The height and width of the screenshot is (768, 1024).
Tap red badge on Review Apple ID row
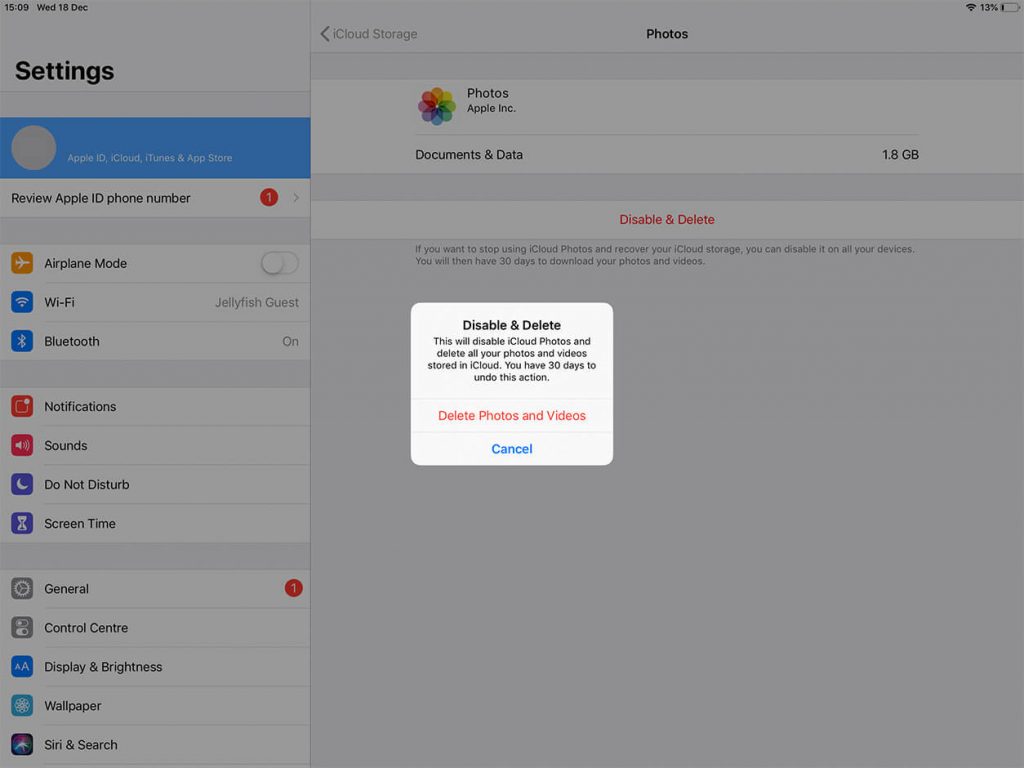click(269, 197)
